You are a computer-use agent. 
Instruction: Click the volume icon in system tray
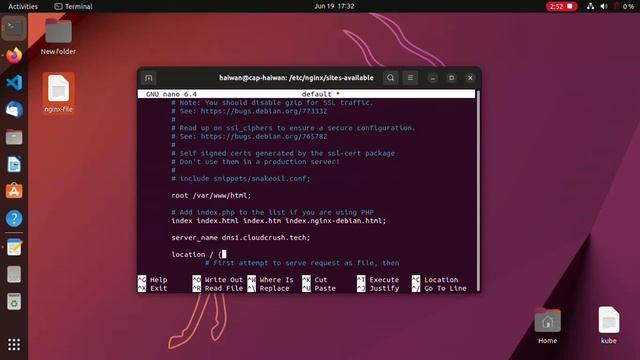click(604, 6)
